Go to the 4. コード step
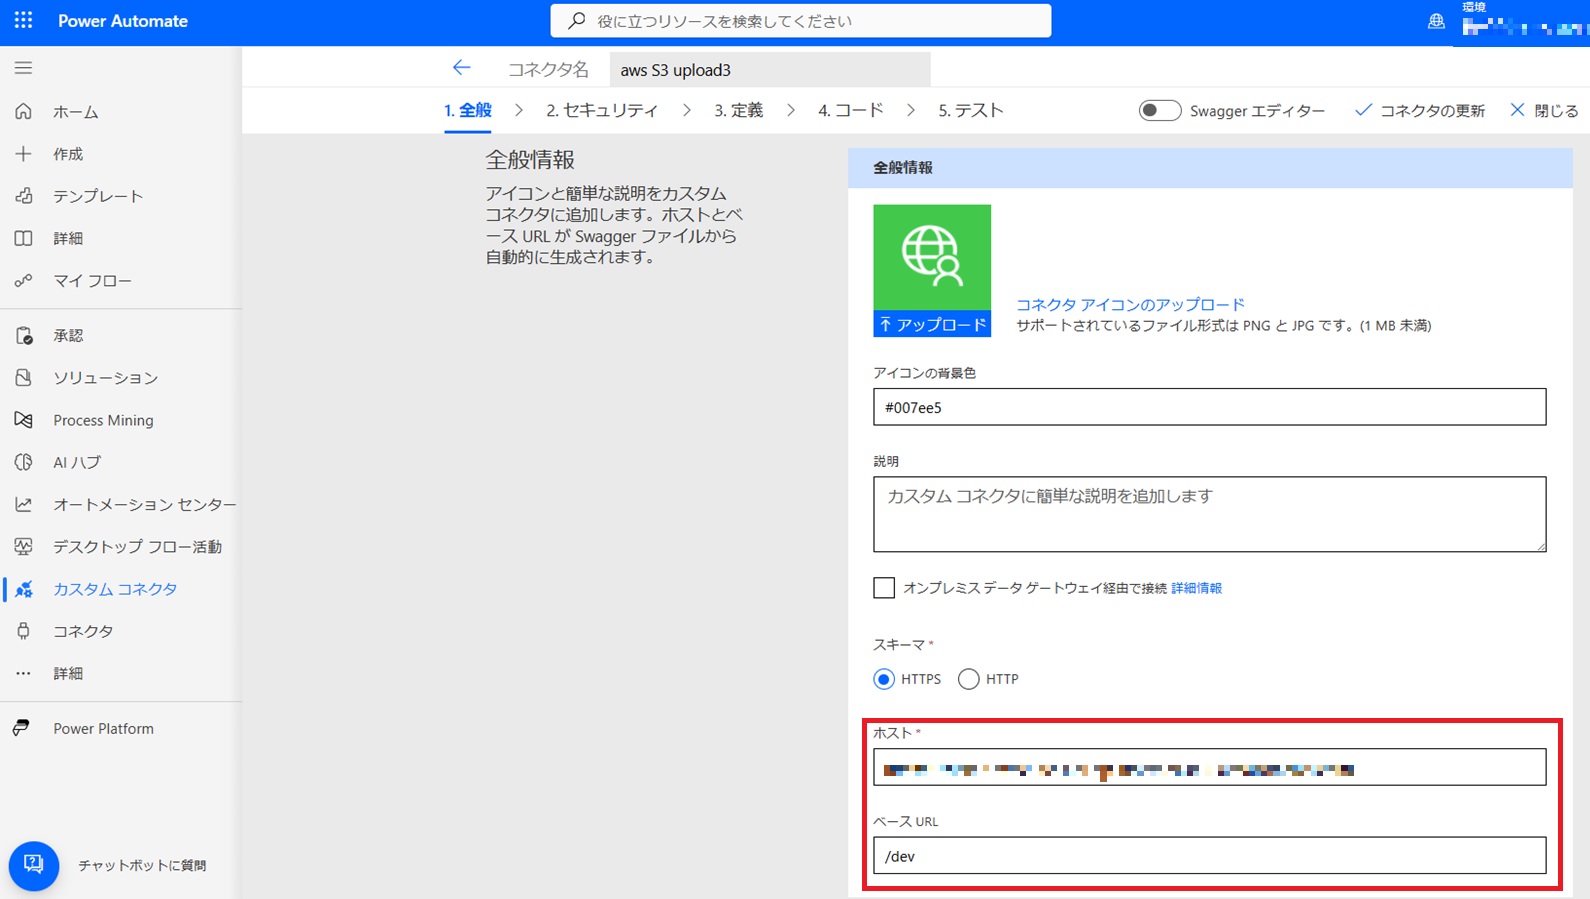 pos(851,110)
